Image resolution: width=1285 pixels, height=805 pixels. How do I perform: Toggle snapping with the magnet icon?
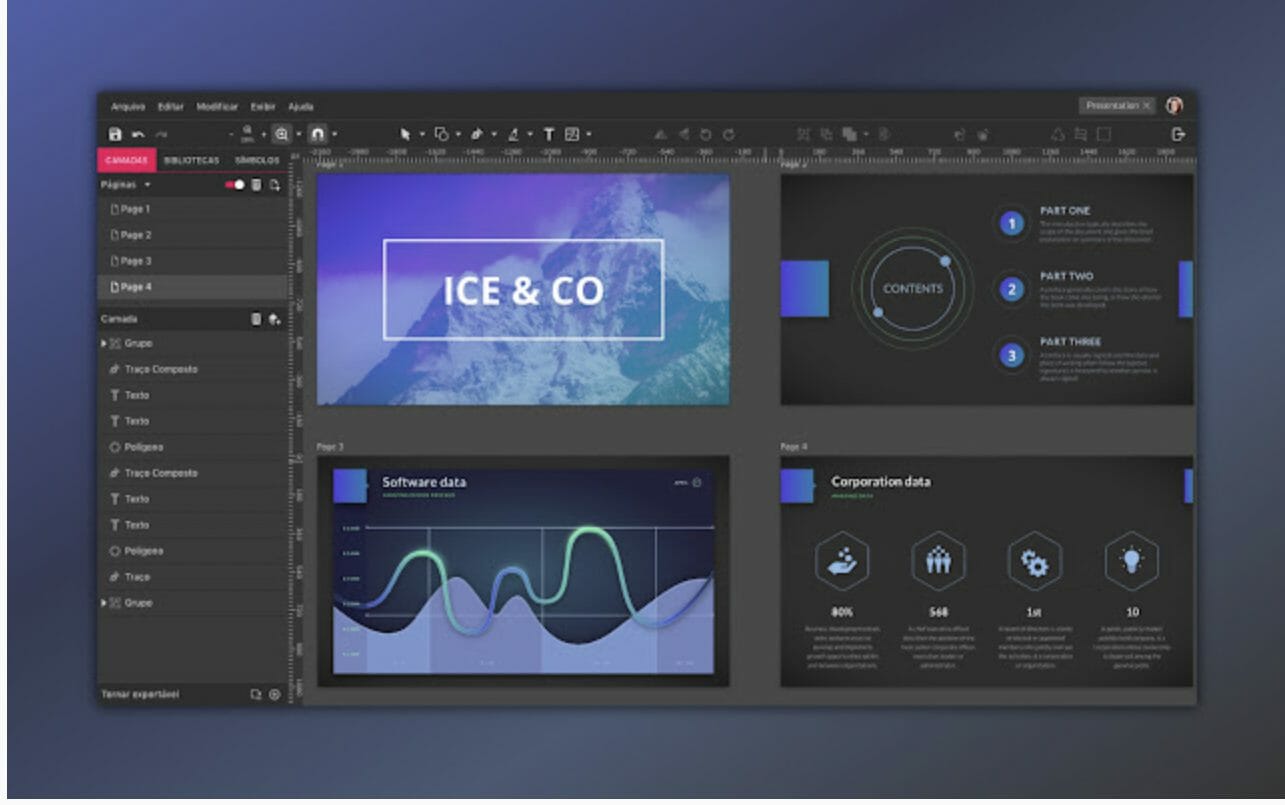317,131
